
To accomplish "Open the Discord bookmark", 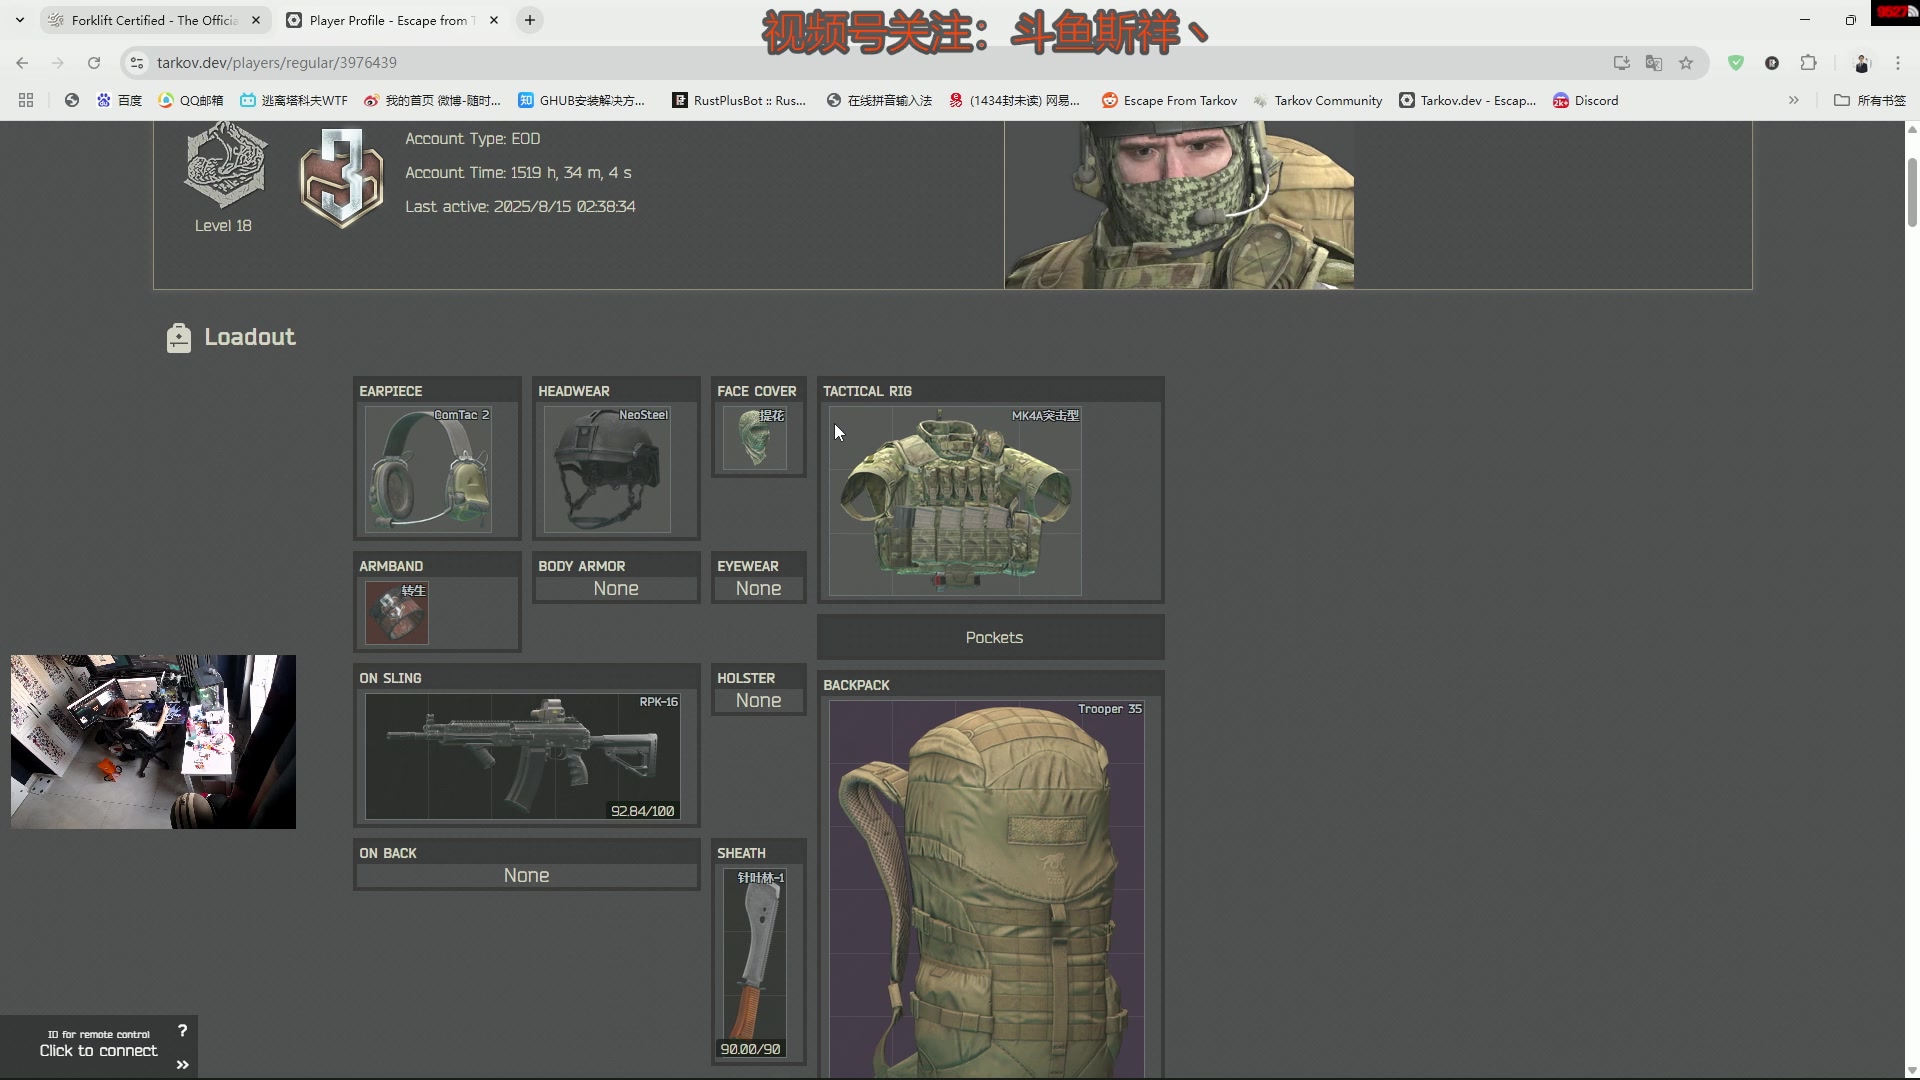I will [1585, 100].
